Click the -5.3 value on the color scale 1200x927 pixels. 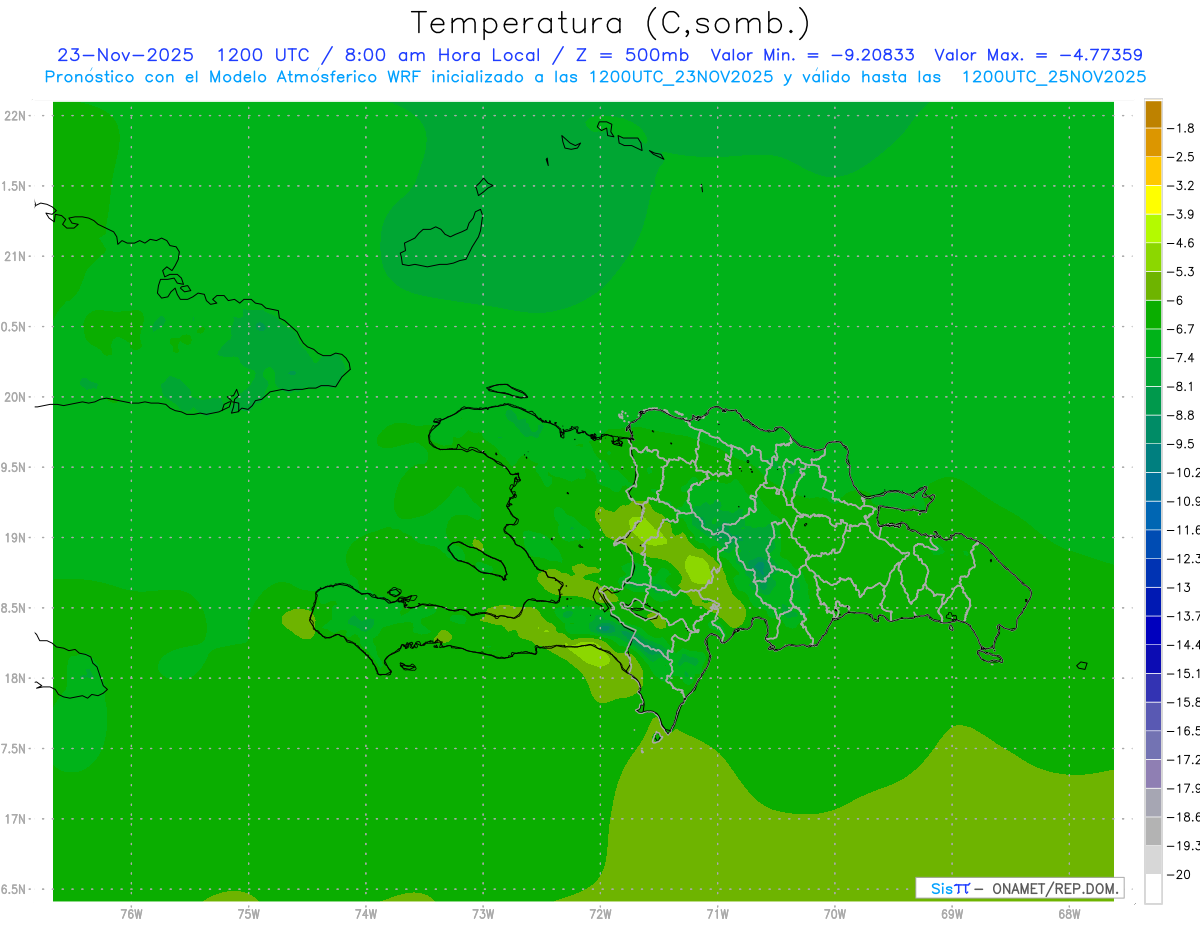1181,271
